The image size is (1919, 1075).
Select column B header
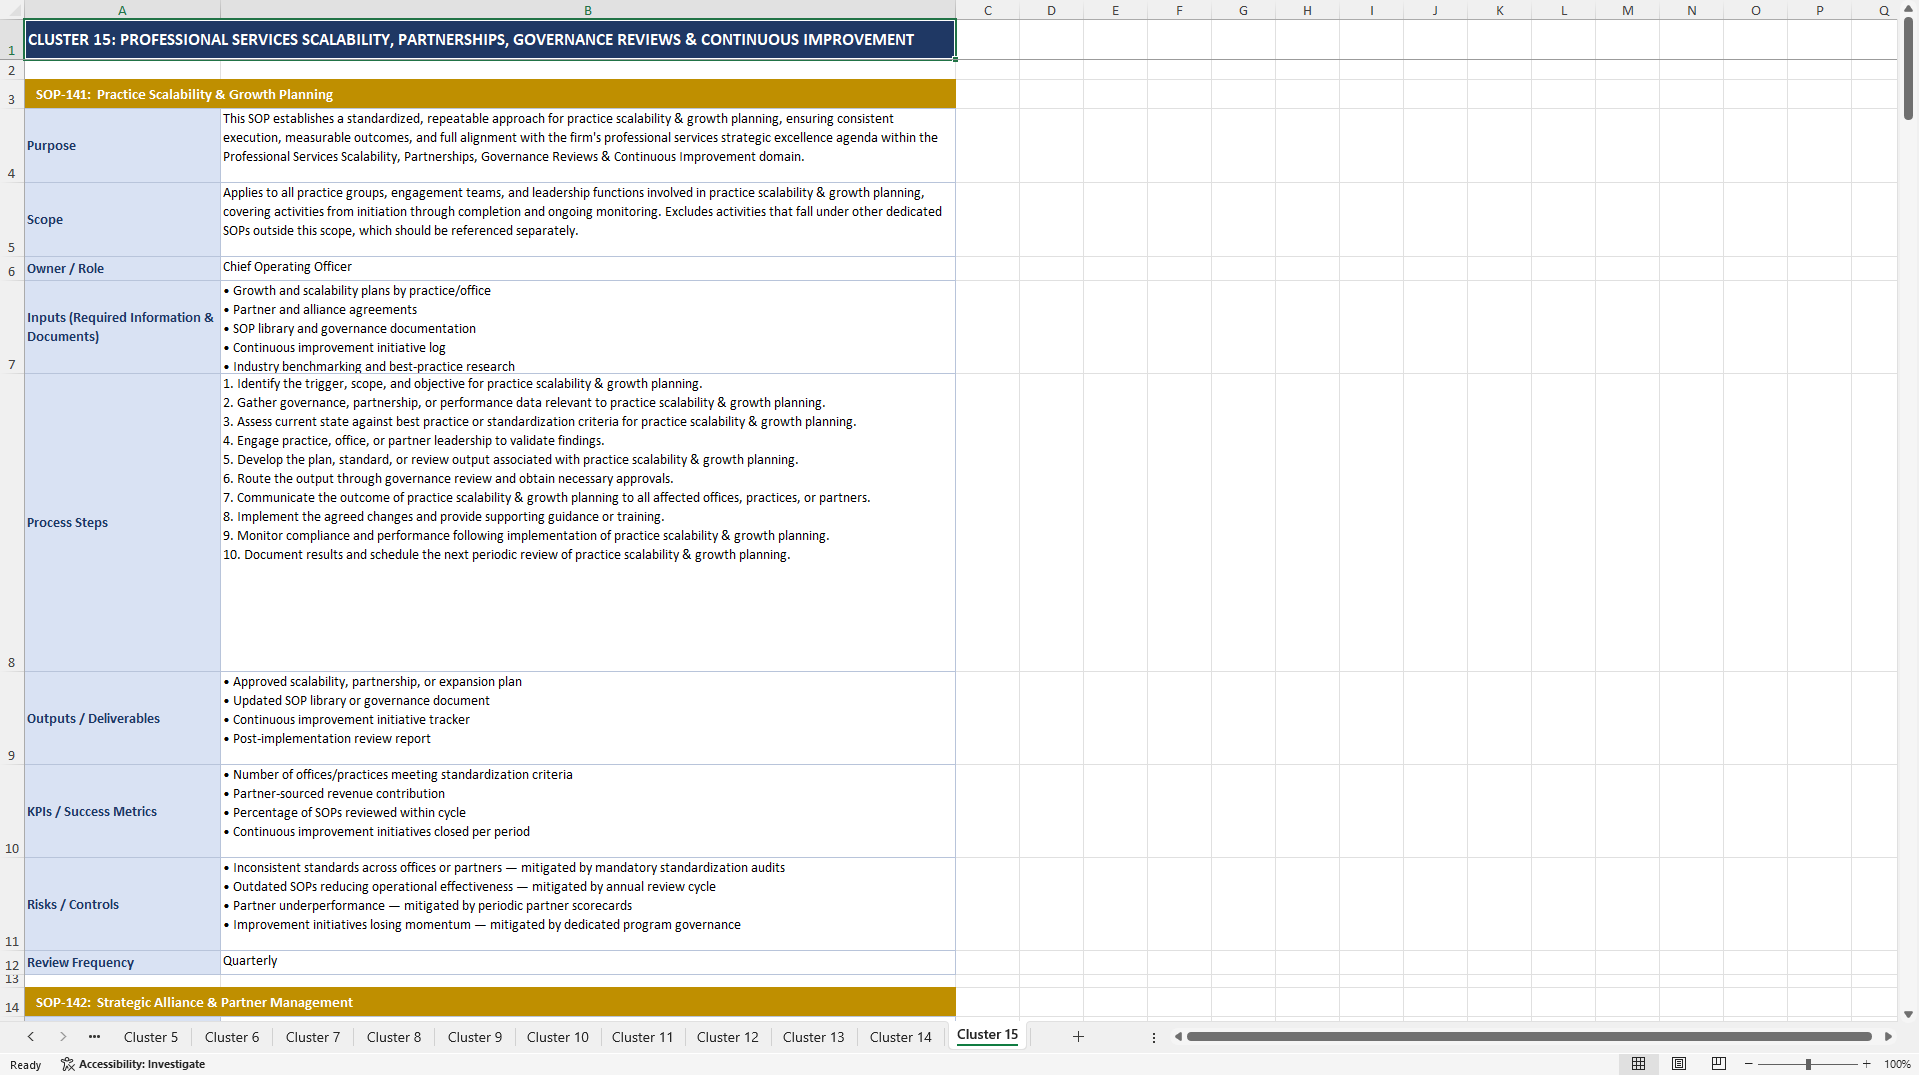pos(588,10)
